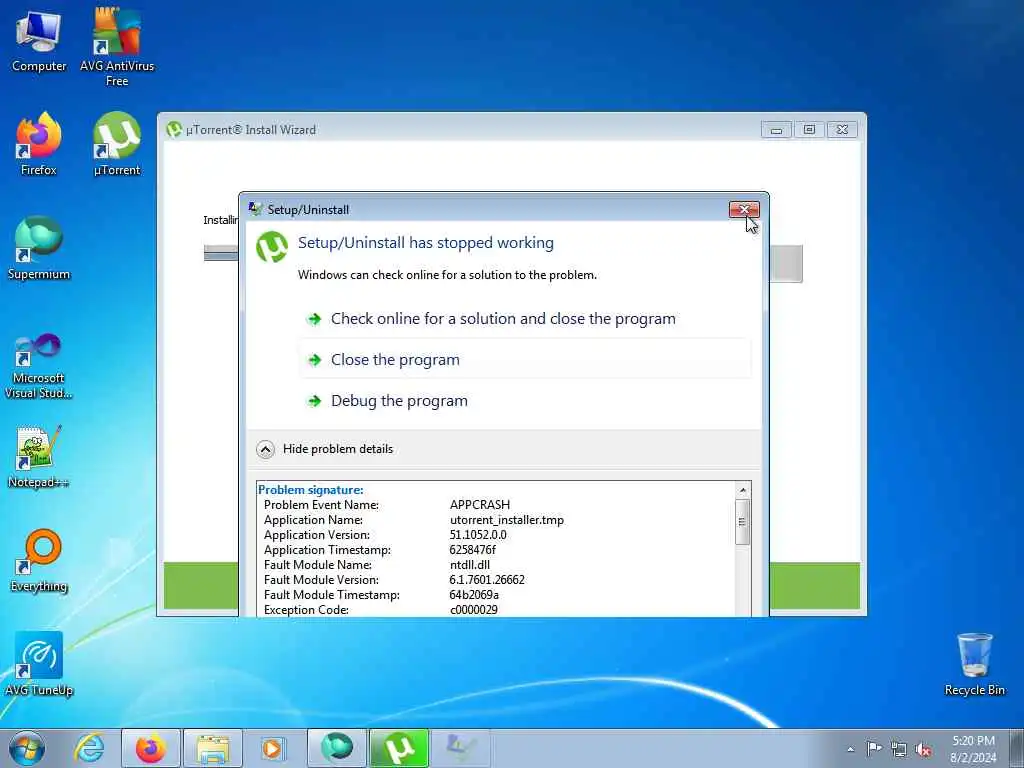The image size is (1024, 768).
Task: Open AVG AntiVirus Free desktop shortcut
Action: pos(117,47)
